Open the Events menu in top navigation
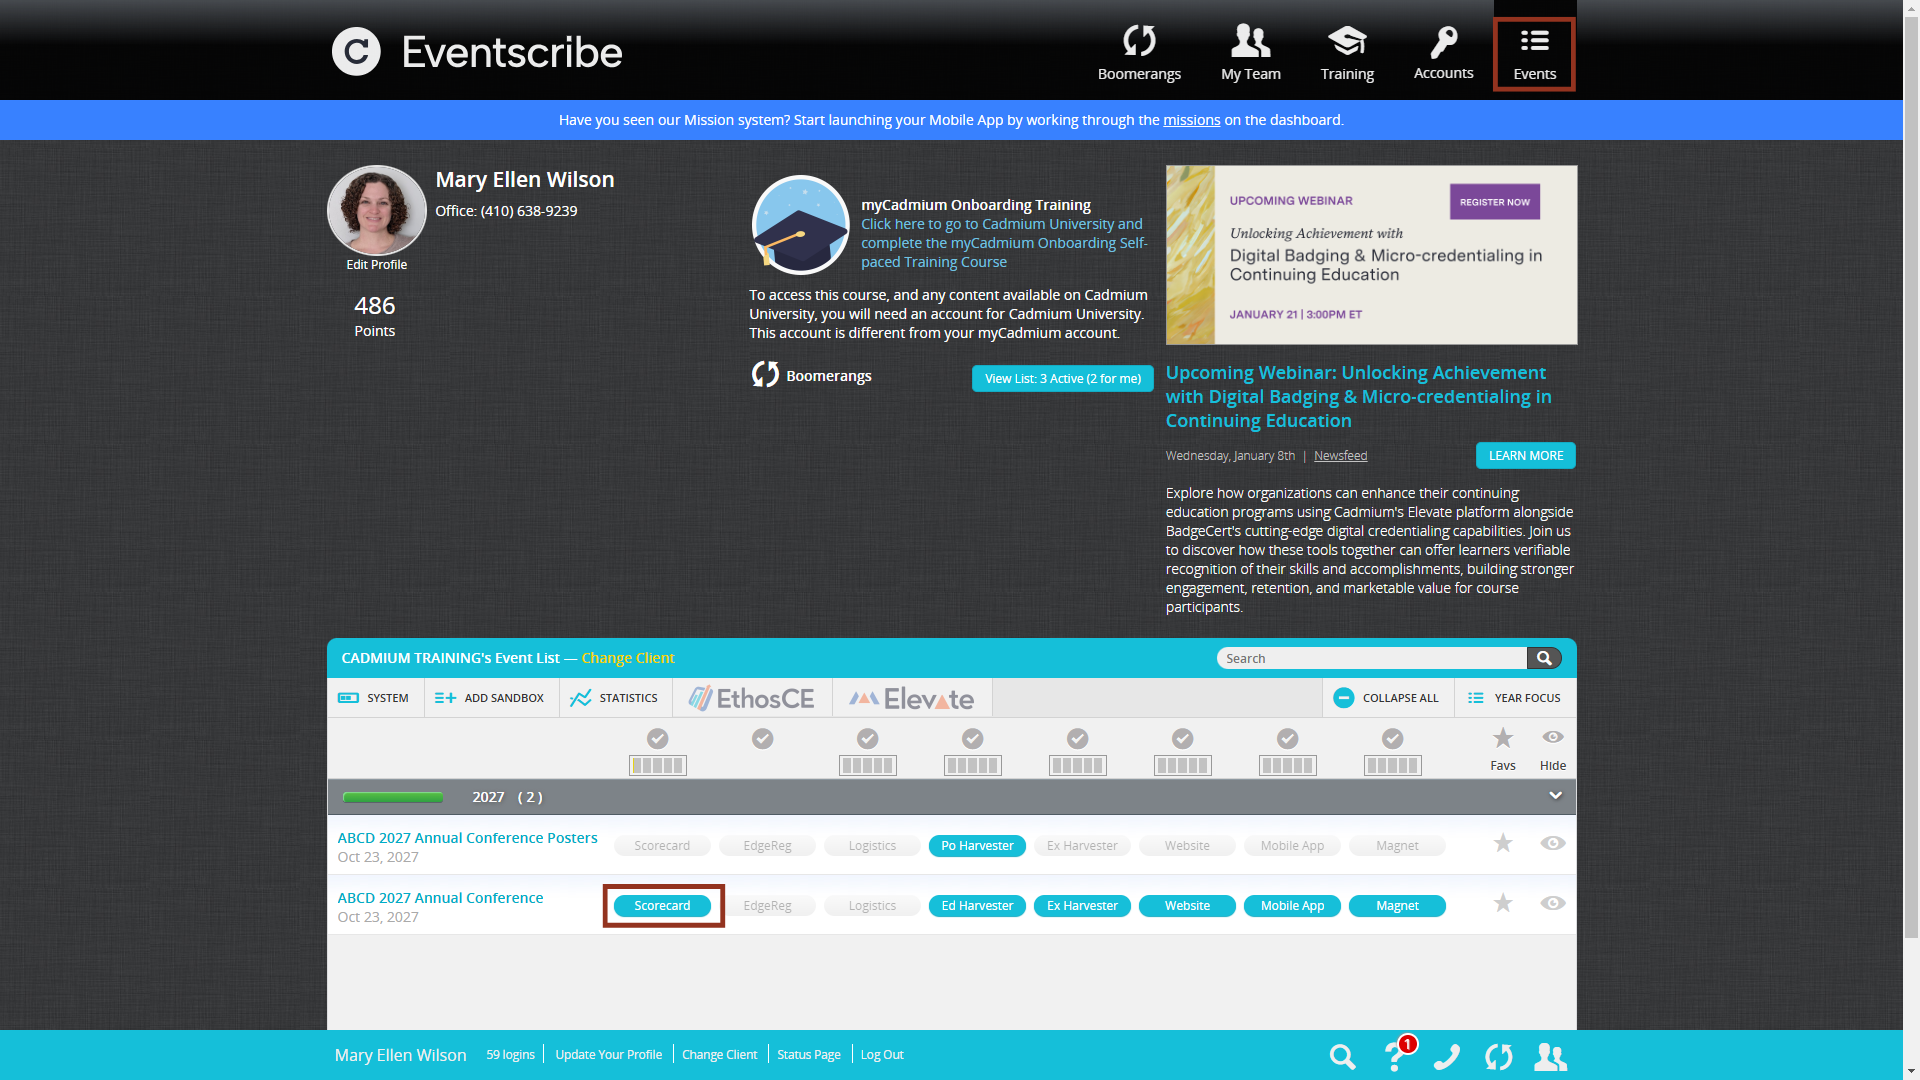Screen dimensions: 1920x1080 click(x=1534, y=54)
